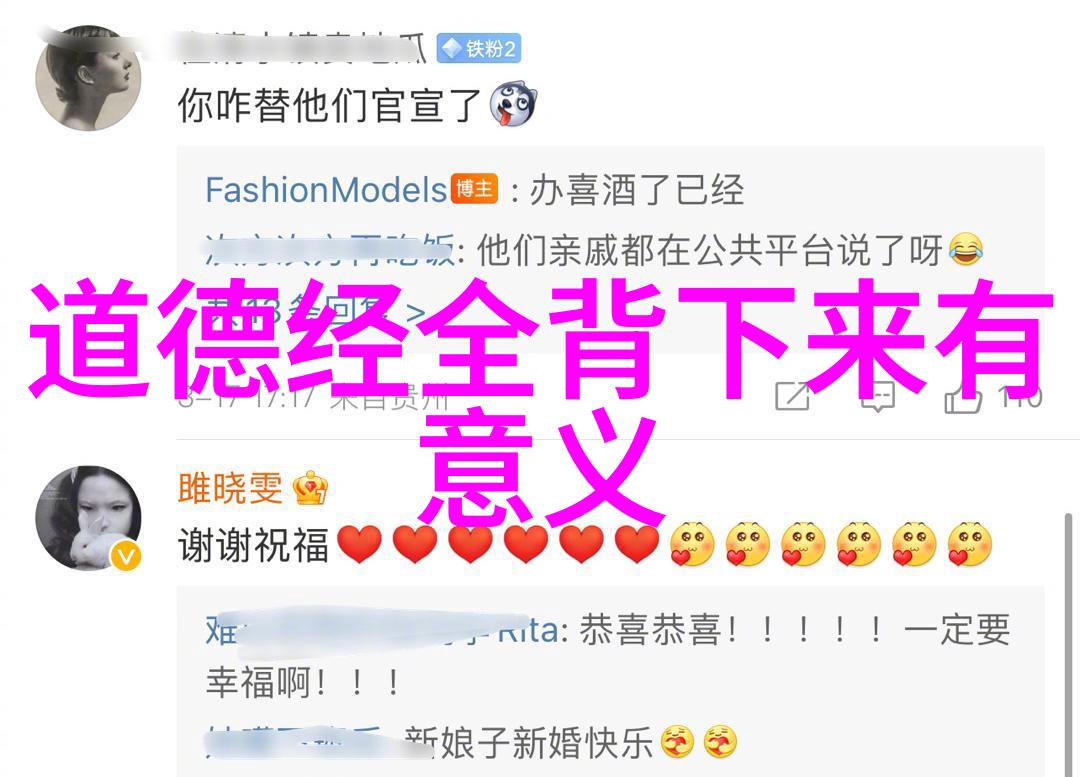Open 睢晓雯 username link
The image size is (1080, 777).
point(230,488)
